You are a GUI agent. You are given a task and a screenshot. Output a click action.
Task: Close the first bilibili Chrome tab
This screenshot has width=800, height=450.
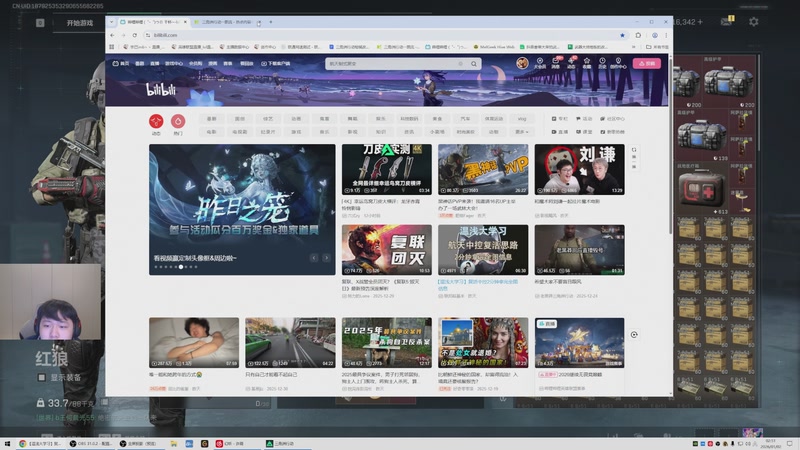(185, 22)
